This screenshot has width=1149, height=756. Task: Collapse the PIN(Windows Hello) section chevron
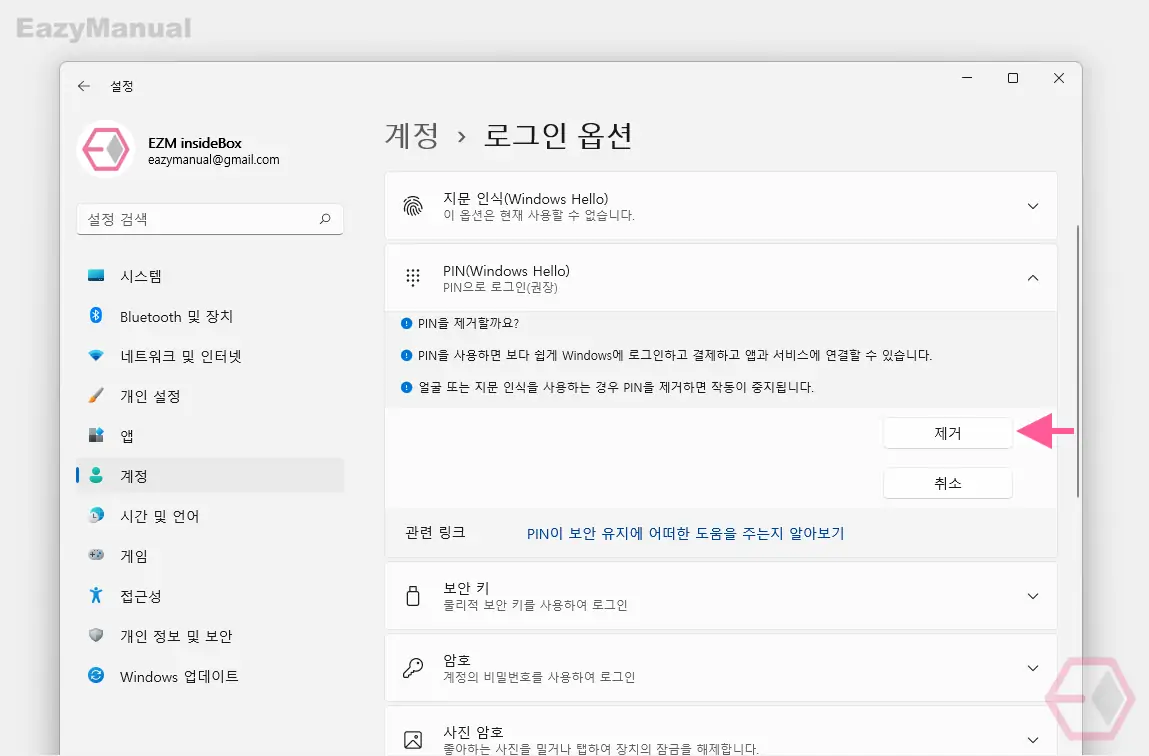(x=1032, y=278)
